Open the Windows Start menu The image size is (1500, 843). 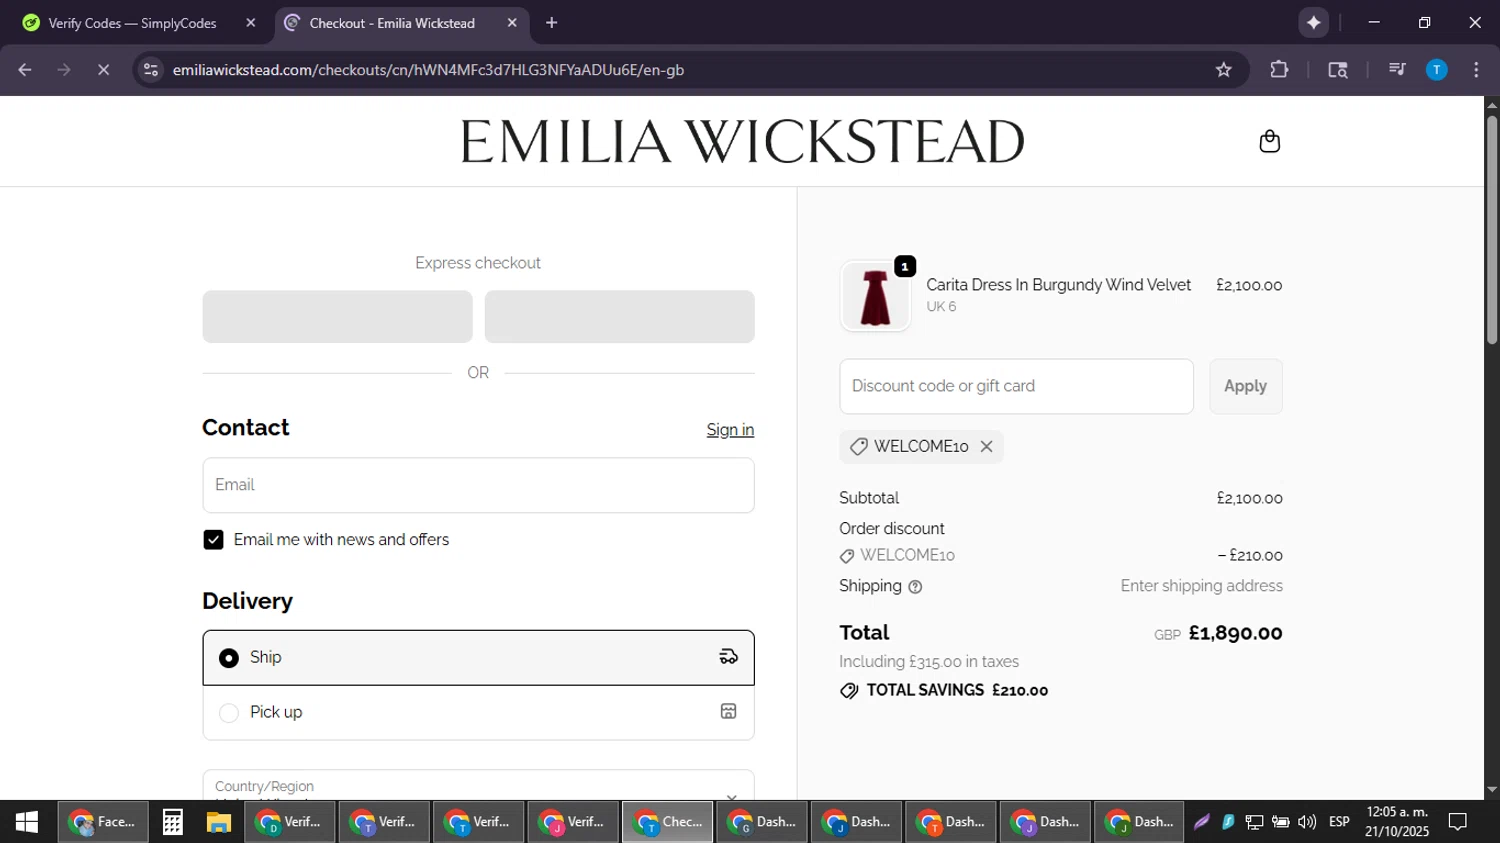pos(27,822)
